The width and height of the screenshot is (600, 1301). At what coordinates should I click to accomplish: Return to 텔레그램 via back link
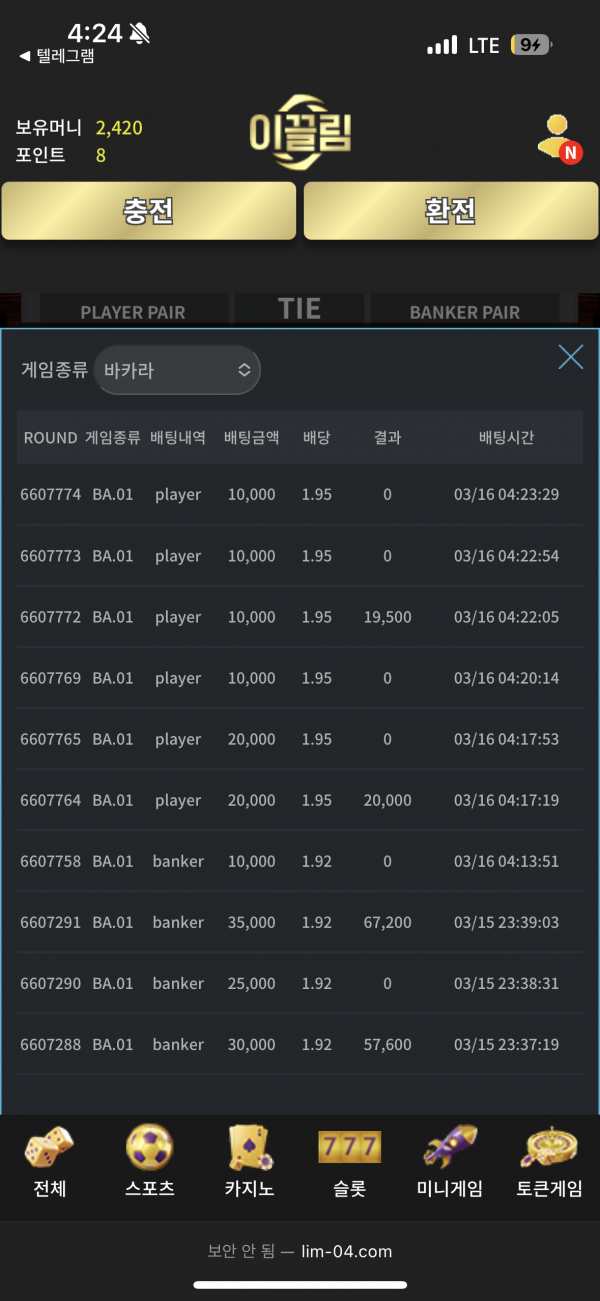click(57, 57)
